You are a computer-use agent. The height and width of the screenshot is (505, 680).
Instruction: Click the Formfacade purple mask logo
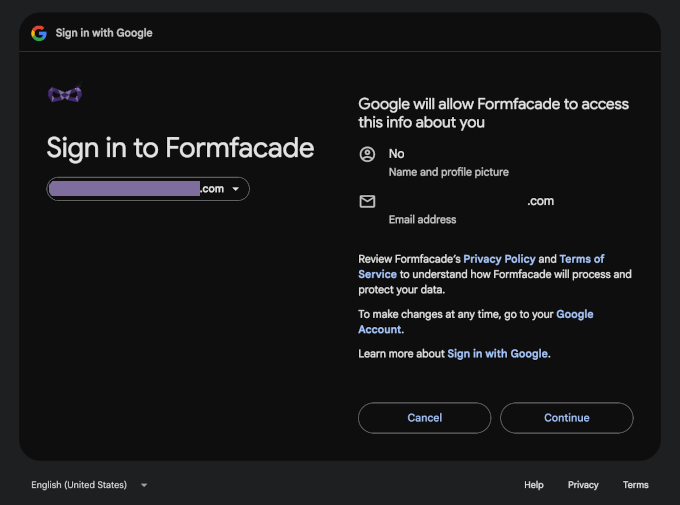tap(65, 94)
